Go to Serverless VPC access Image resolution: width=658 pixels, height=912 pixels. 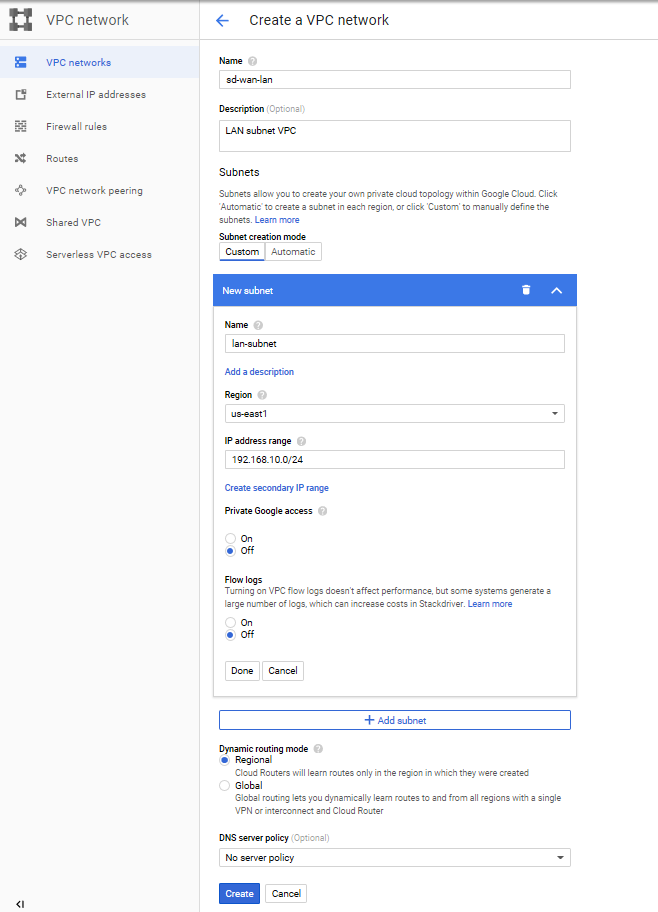[x=99, y=254]
